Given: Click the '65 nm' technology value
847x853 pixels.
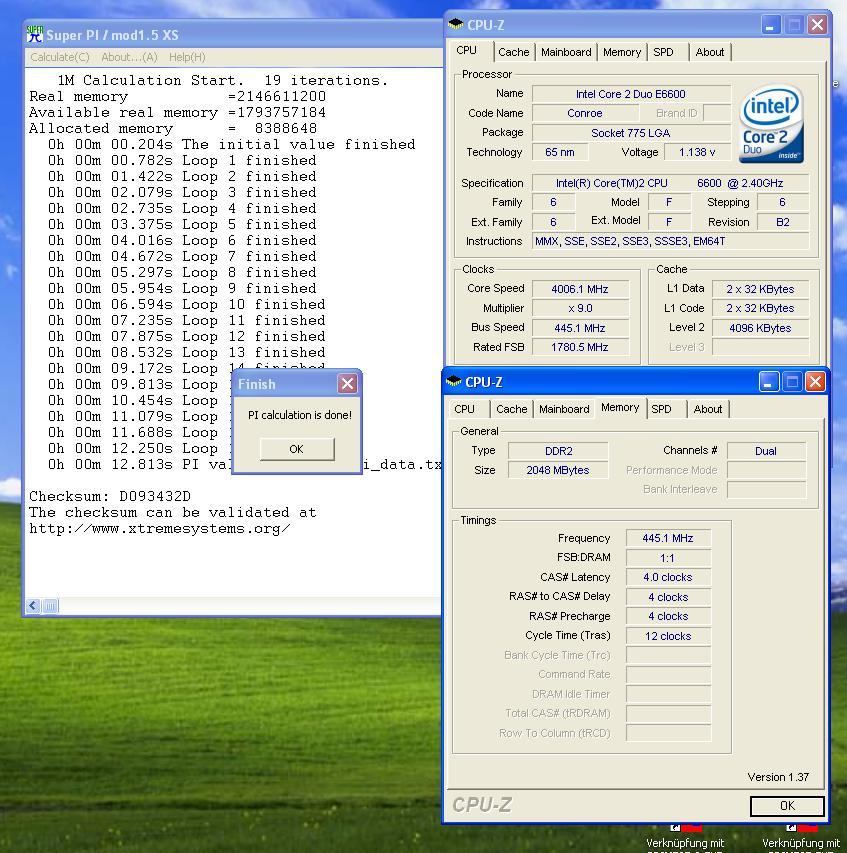Looking at the screenshot, I should tap(559, 152).
